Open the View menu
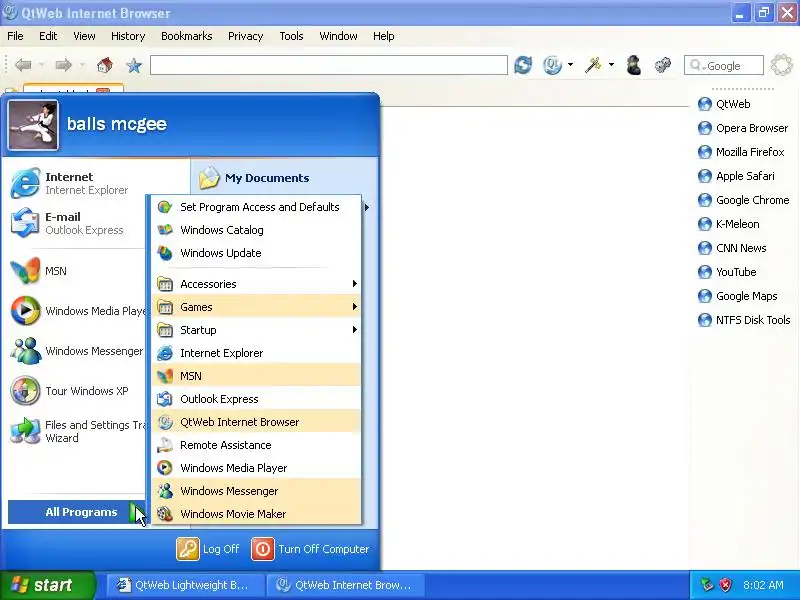Viewport: 800px width, 600px height. [x=84, y=36]
